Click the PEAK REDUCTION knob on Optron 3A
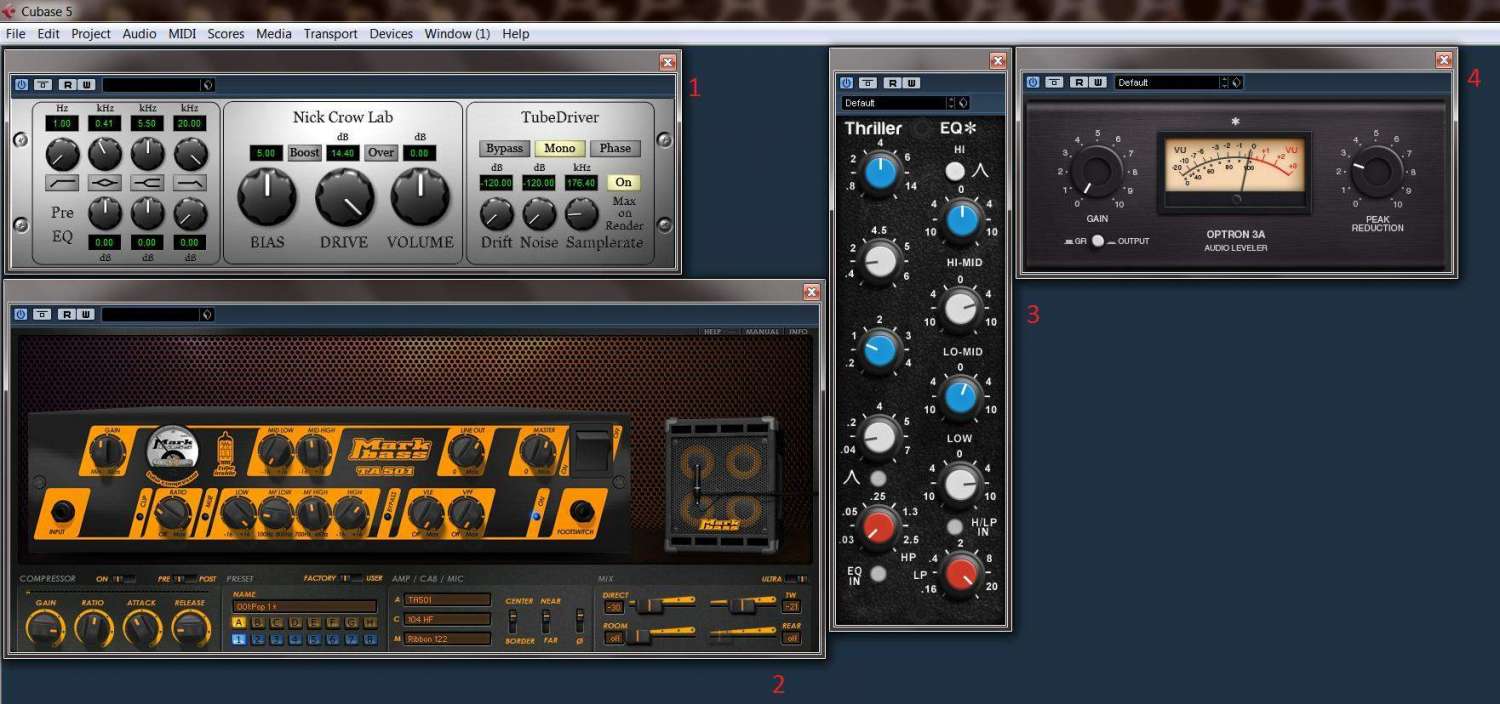 1377,171
